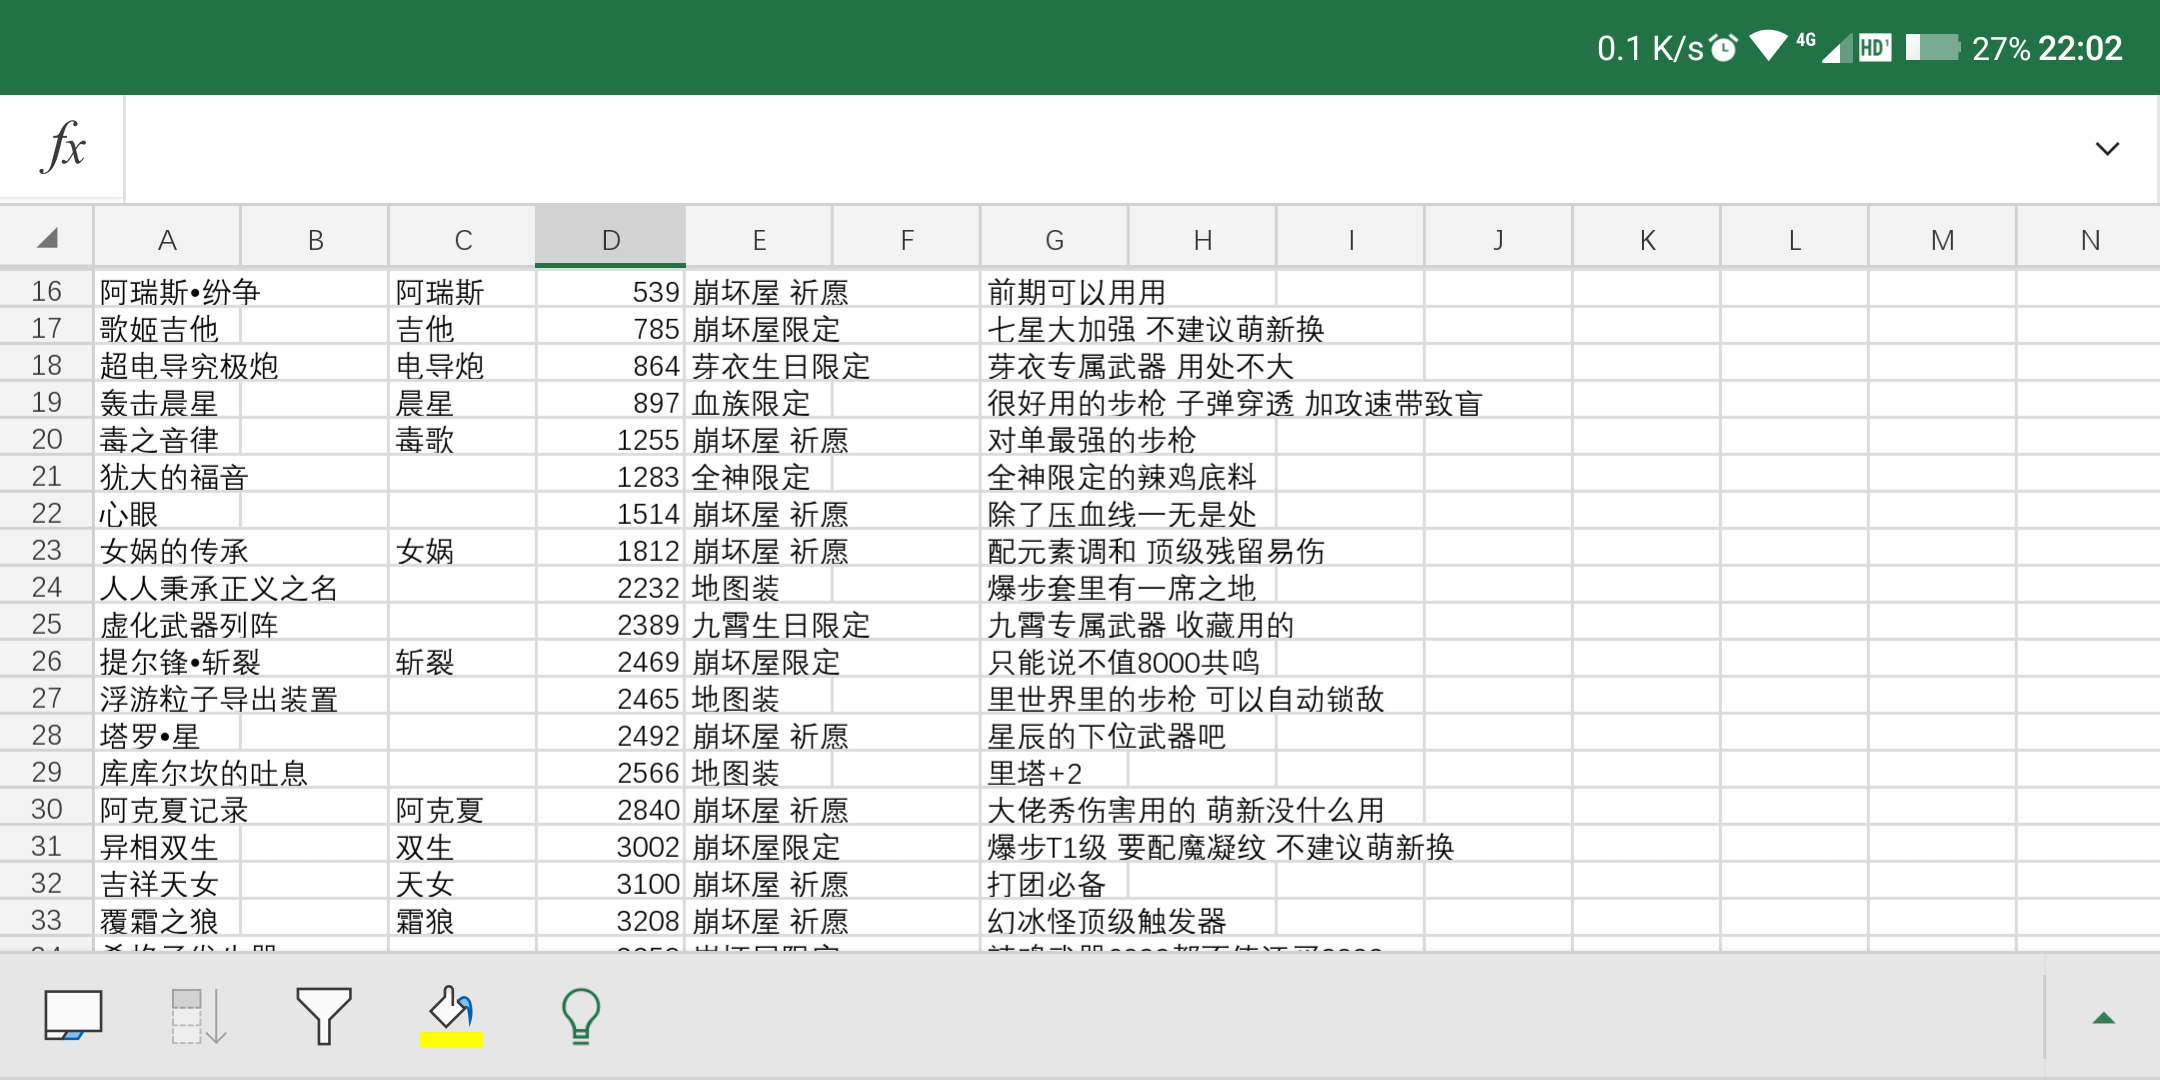Select column M header

(1942, 238)
